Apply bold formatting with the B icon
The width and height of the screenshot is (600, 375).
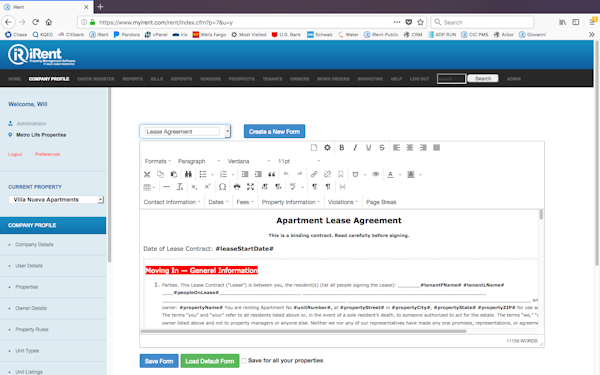342,148
